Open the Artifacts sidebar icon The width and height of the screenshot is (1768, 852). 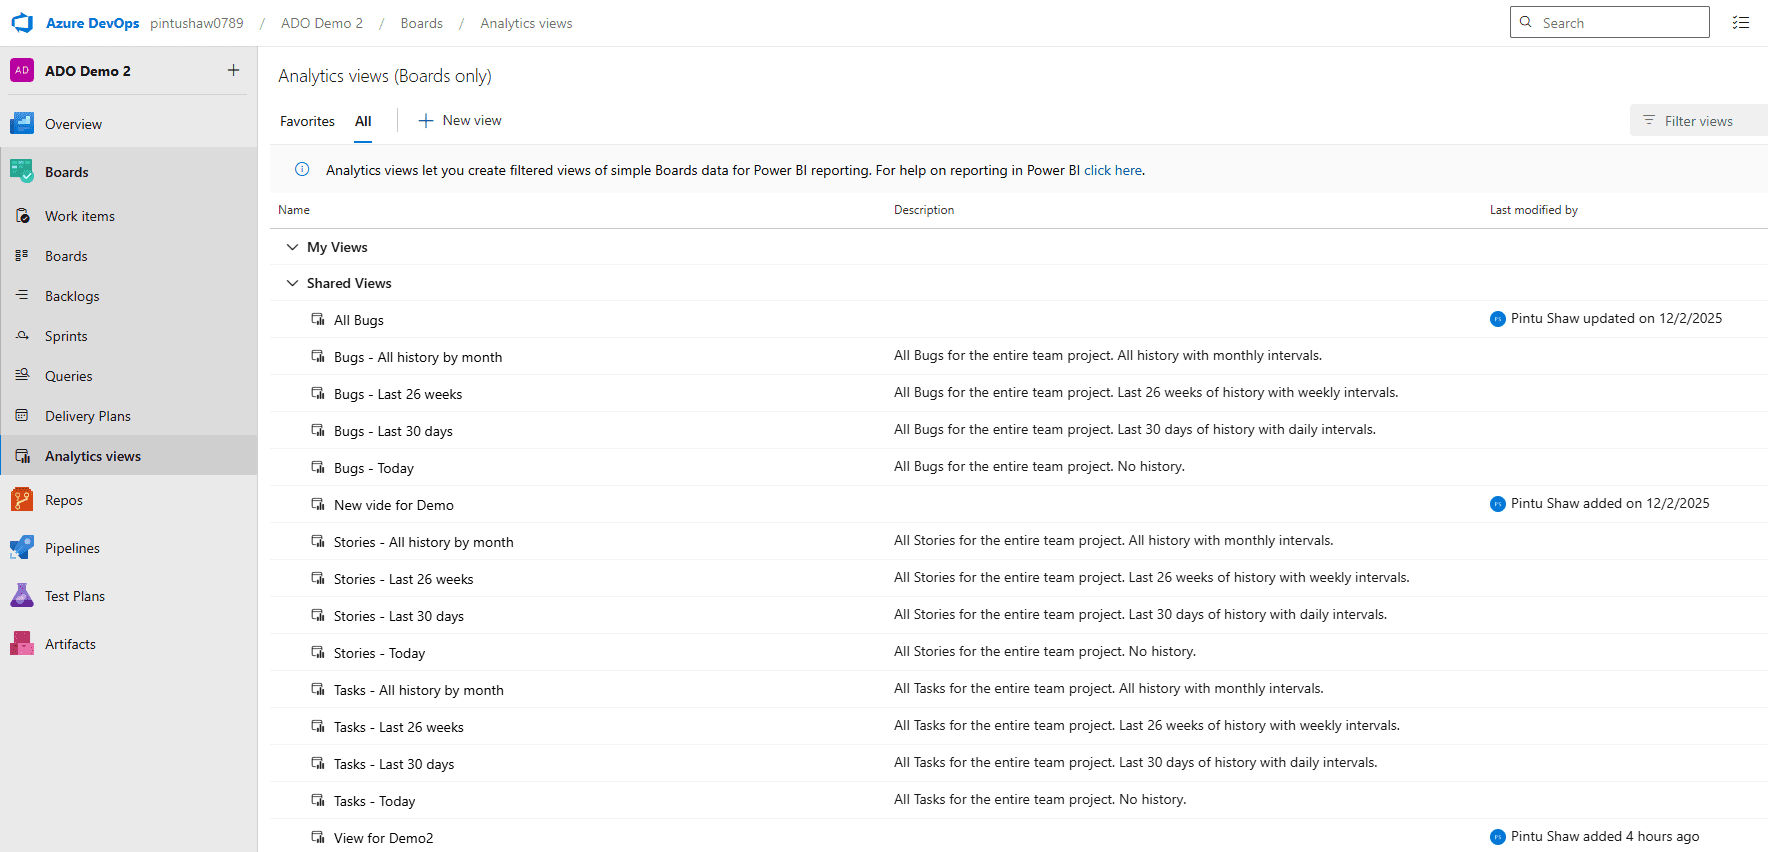click(x=22, y=644)
